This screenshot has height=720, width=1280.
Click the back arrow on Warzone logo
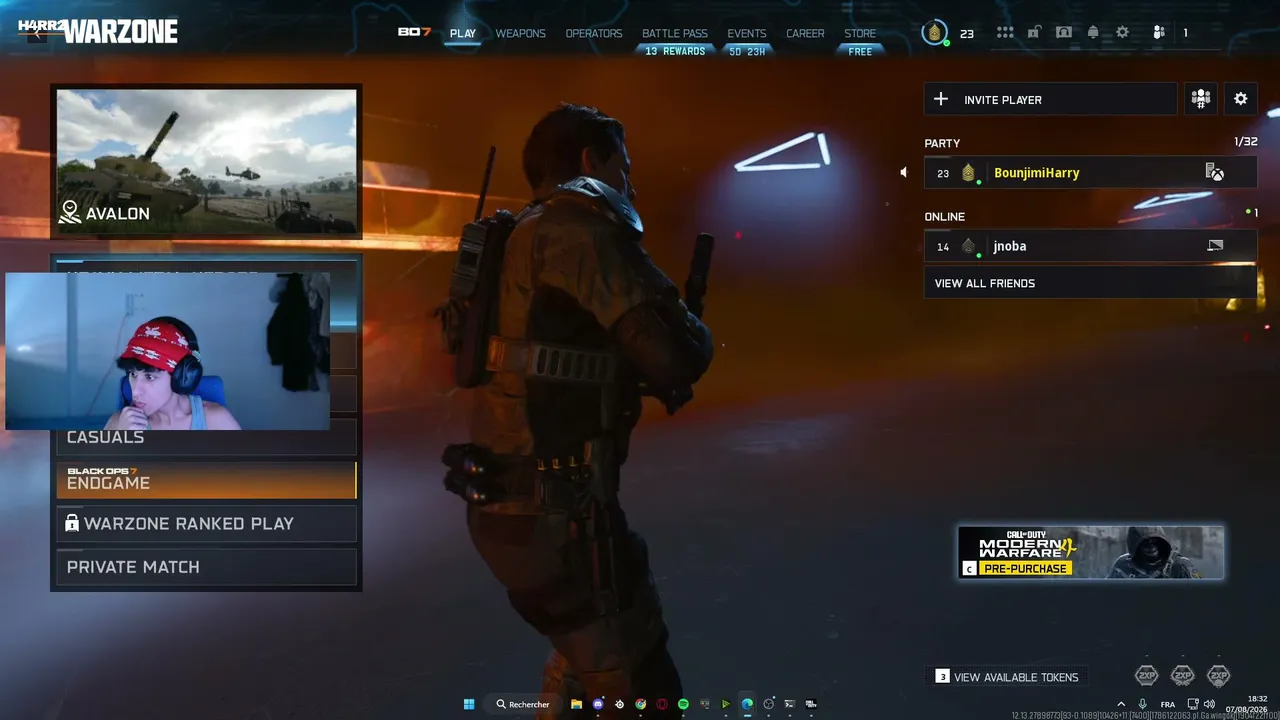coord(37,33)
